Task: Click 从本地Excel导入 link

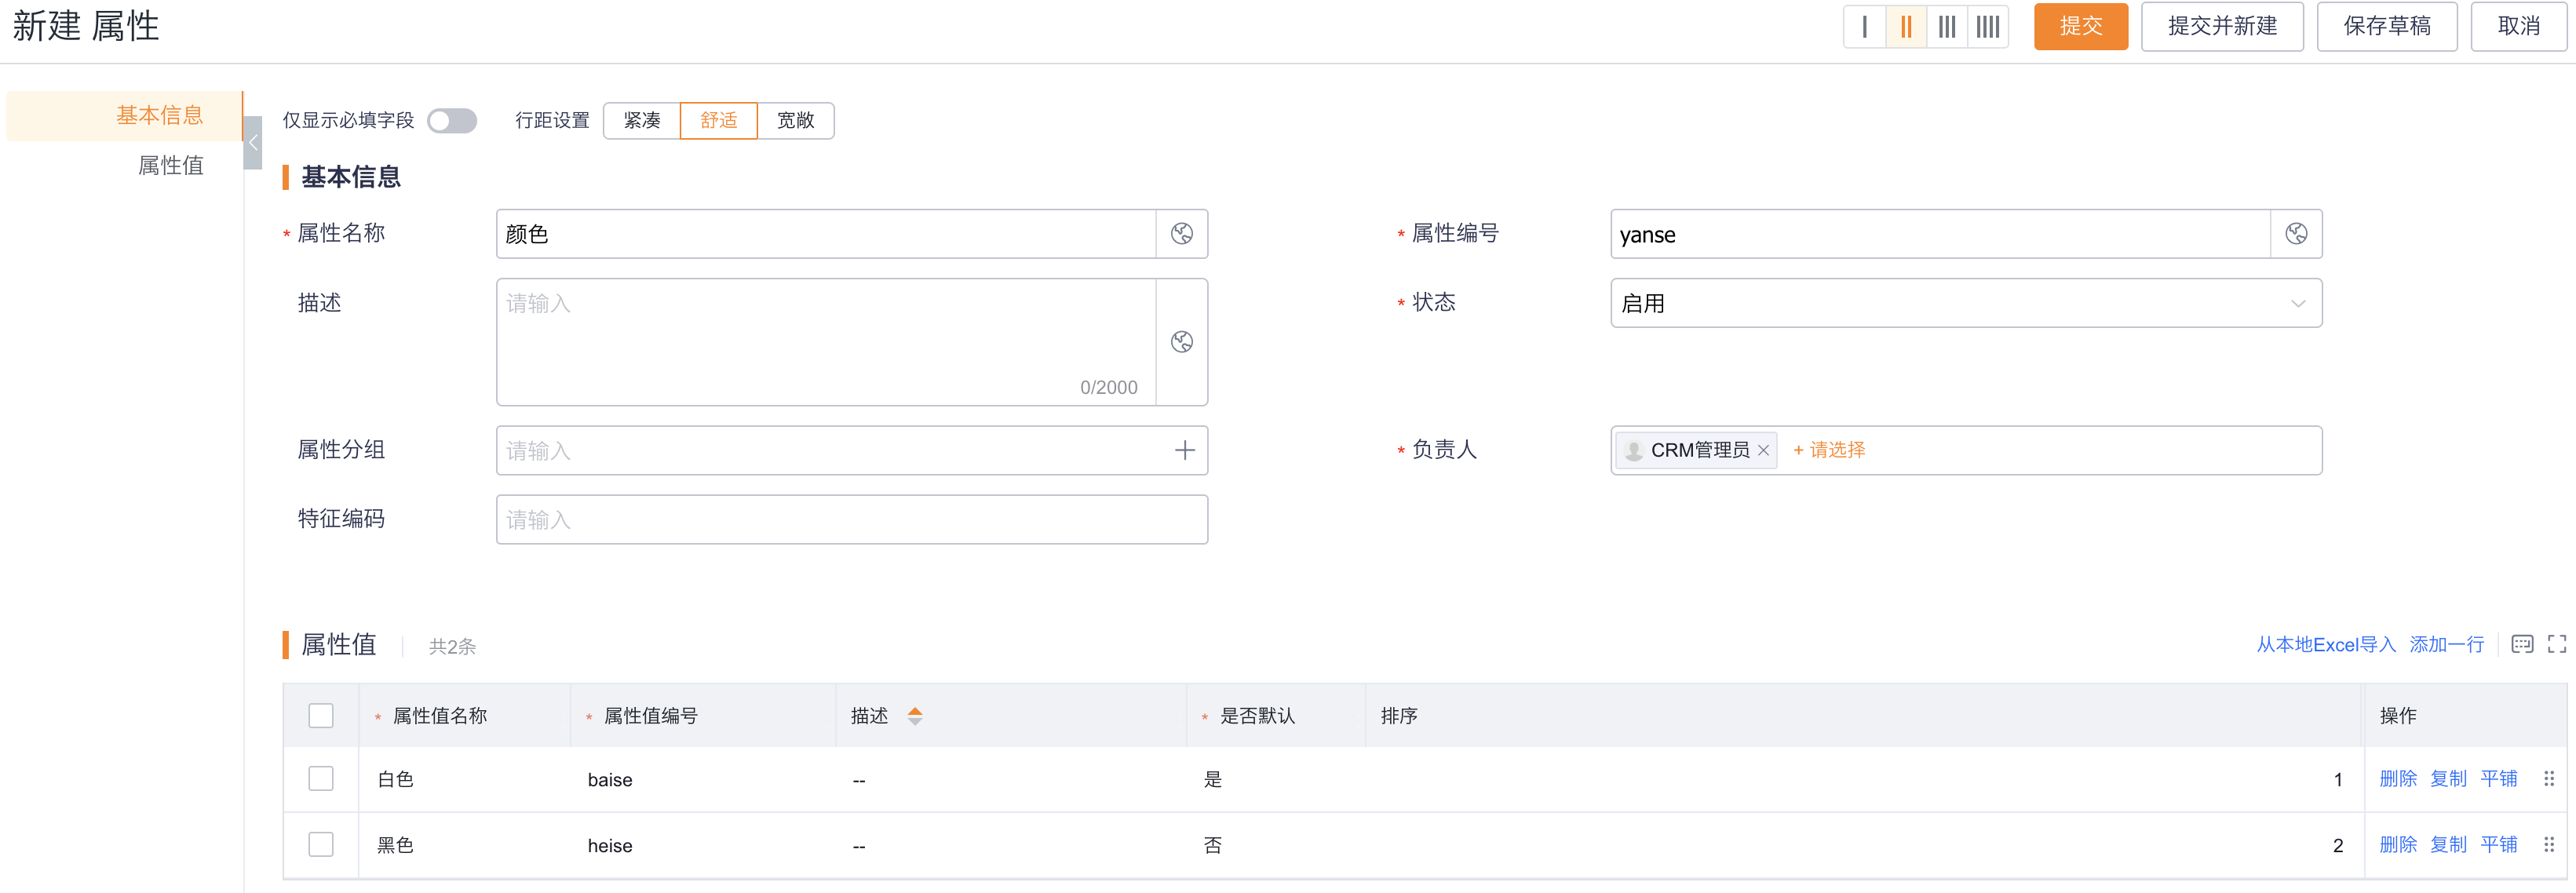Action: point(2326,645)
